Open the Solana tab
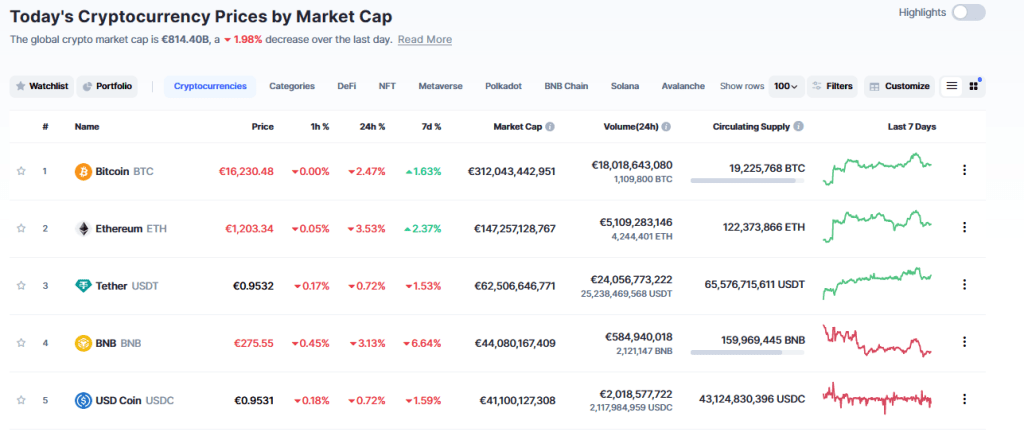This screenshot has height=436, width=1024. pos(625,86)
